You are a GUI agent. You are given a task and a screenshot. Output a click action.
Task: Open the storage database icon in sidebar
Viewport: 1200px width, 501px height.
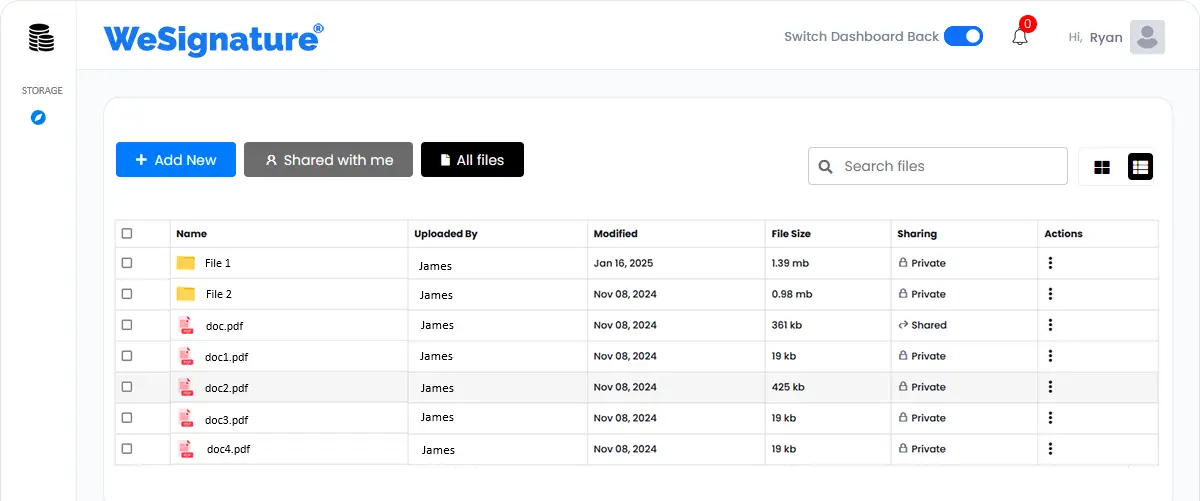(x=41, y=39)
